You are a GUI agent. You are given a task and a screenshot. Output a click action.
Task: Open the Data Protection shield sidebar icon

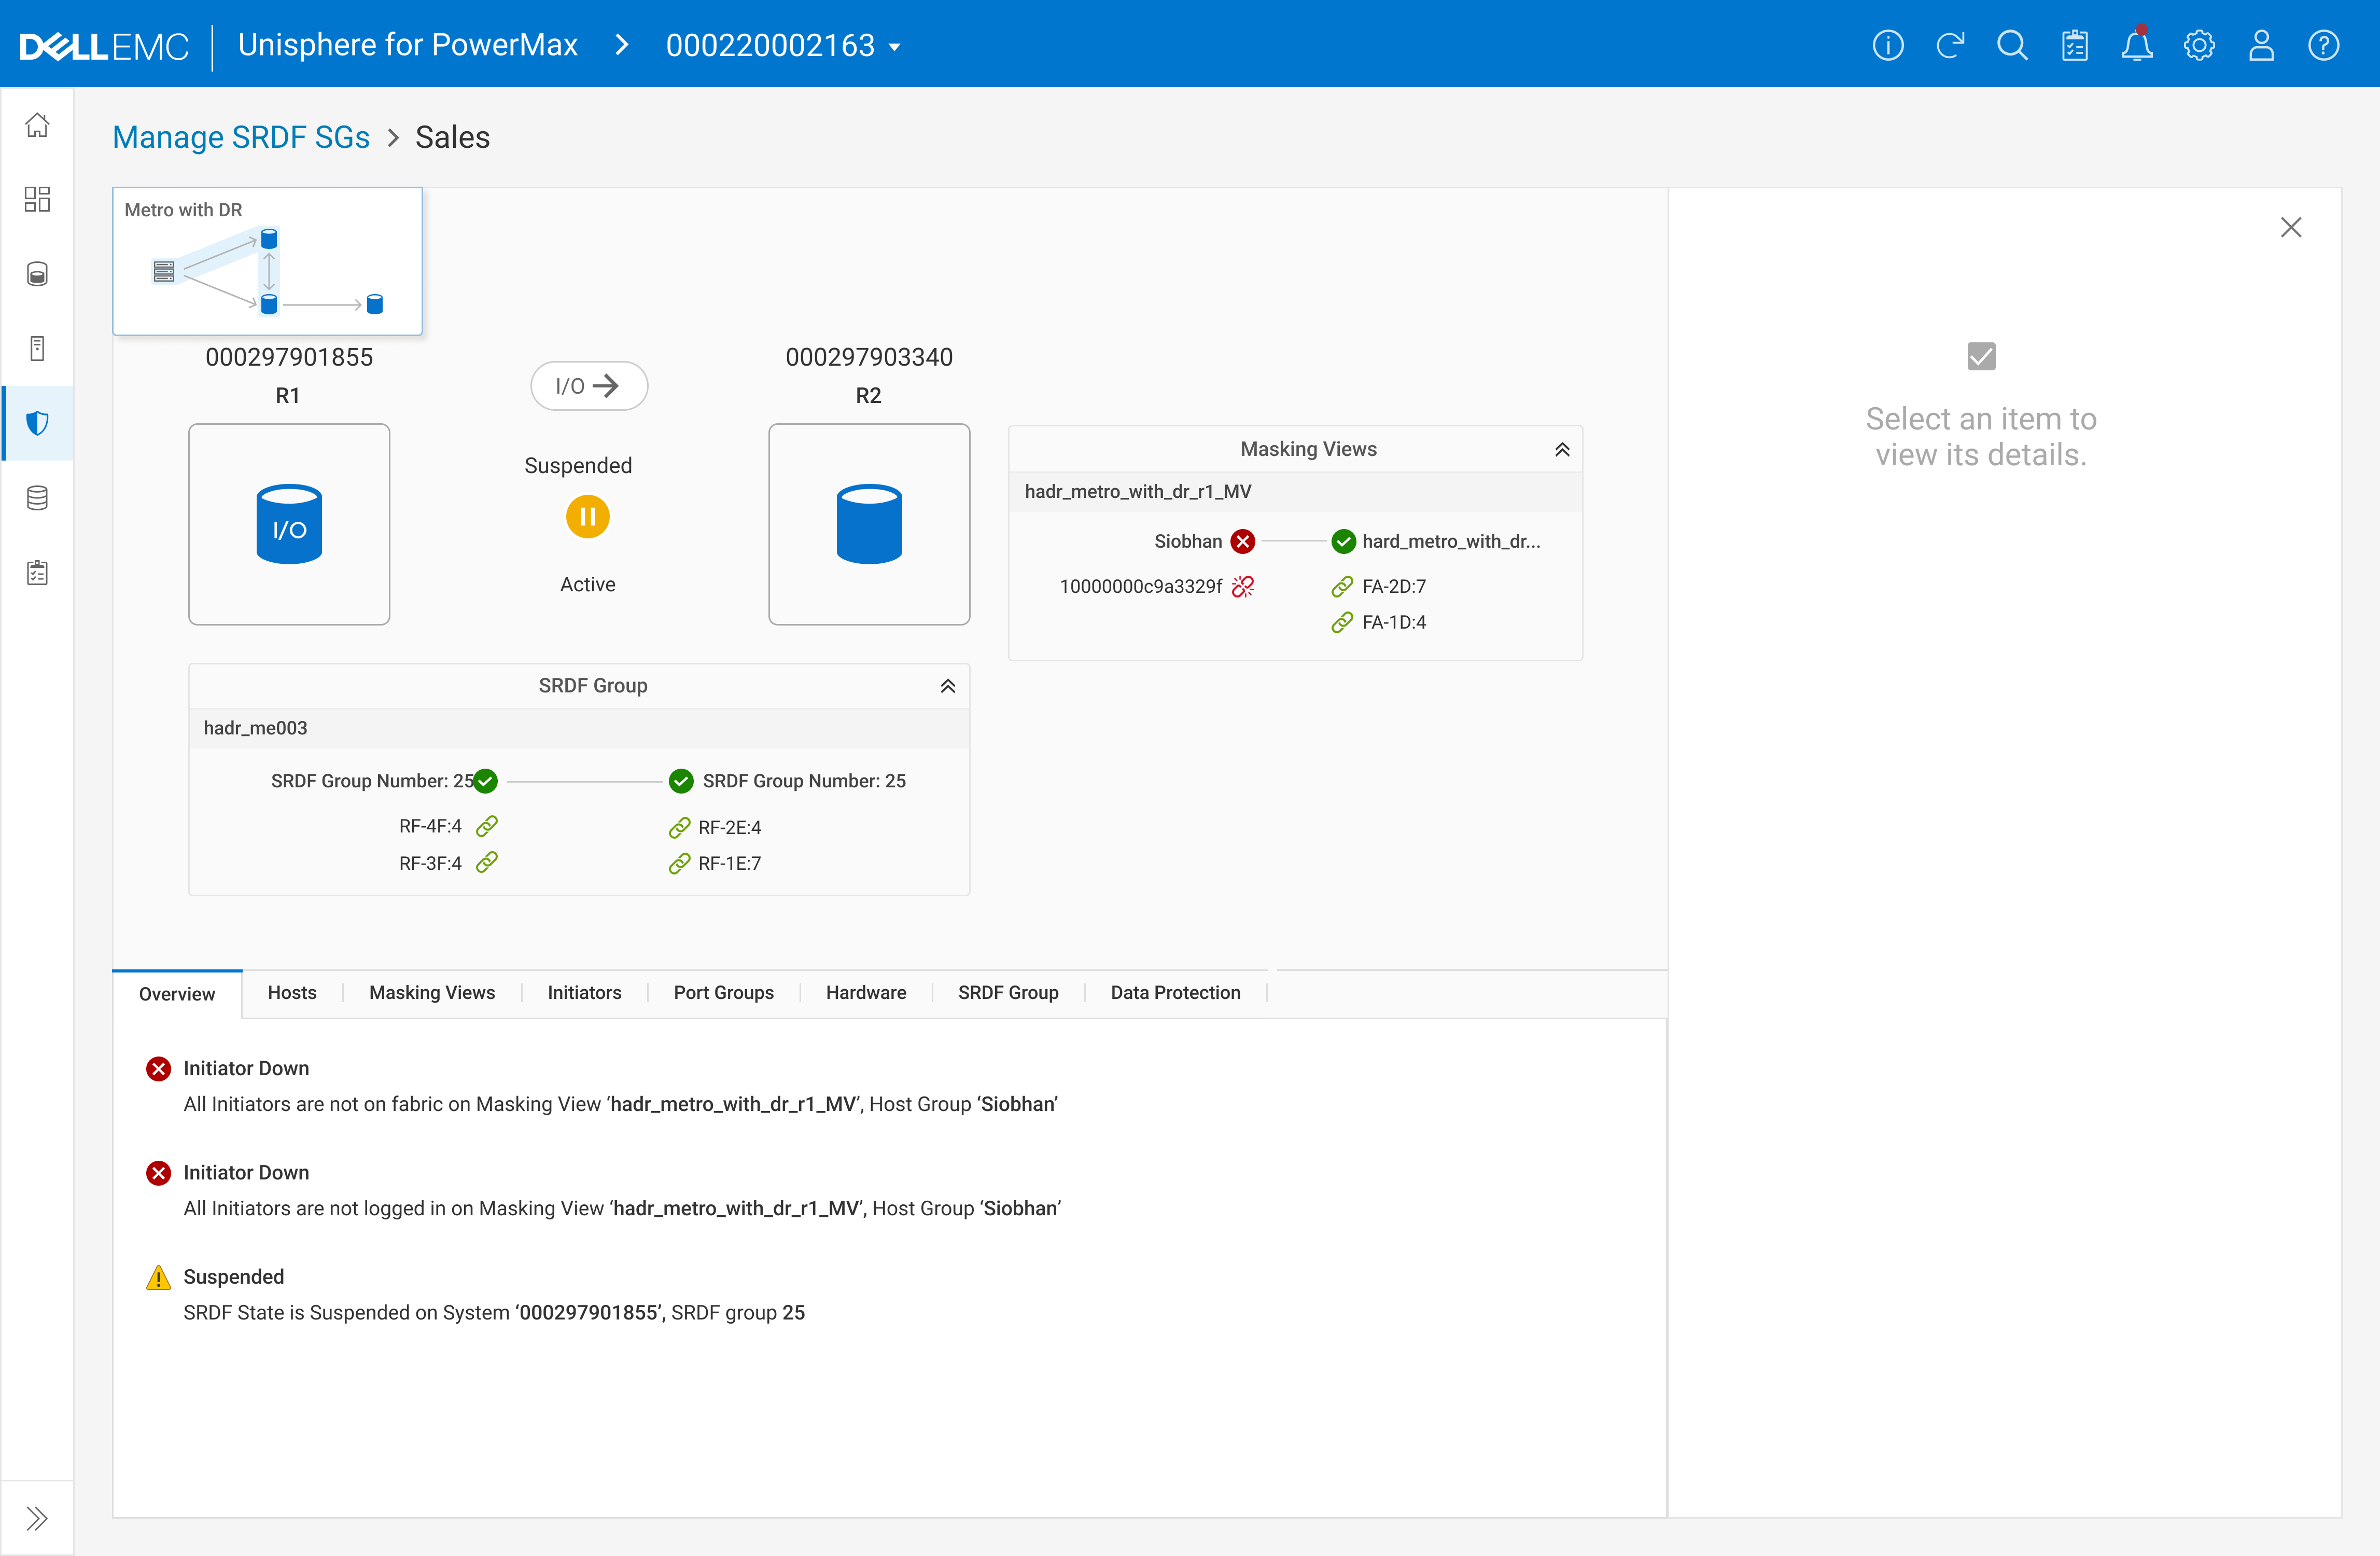tap(37, 423)
